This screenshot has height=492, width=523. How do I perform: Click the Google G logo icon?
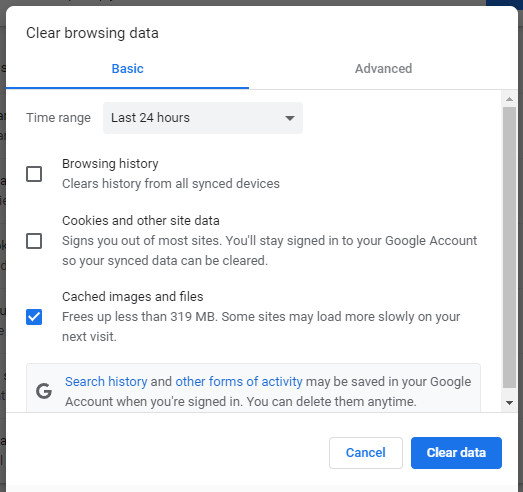(x=44, y=391)
